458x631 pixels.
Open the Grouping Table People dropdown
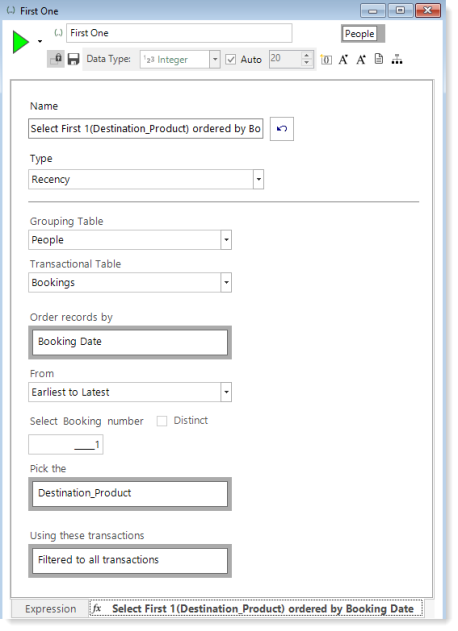pyautogui.click(x=130, y=240)
